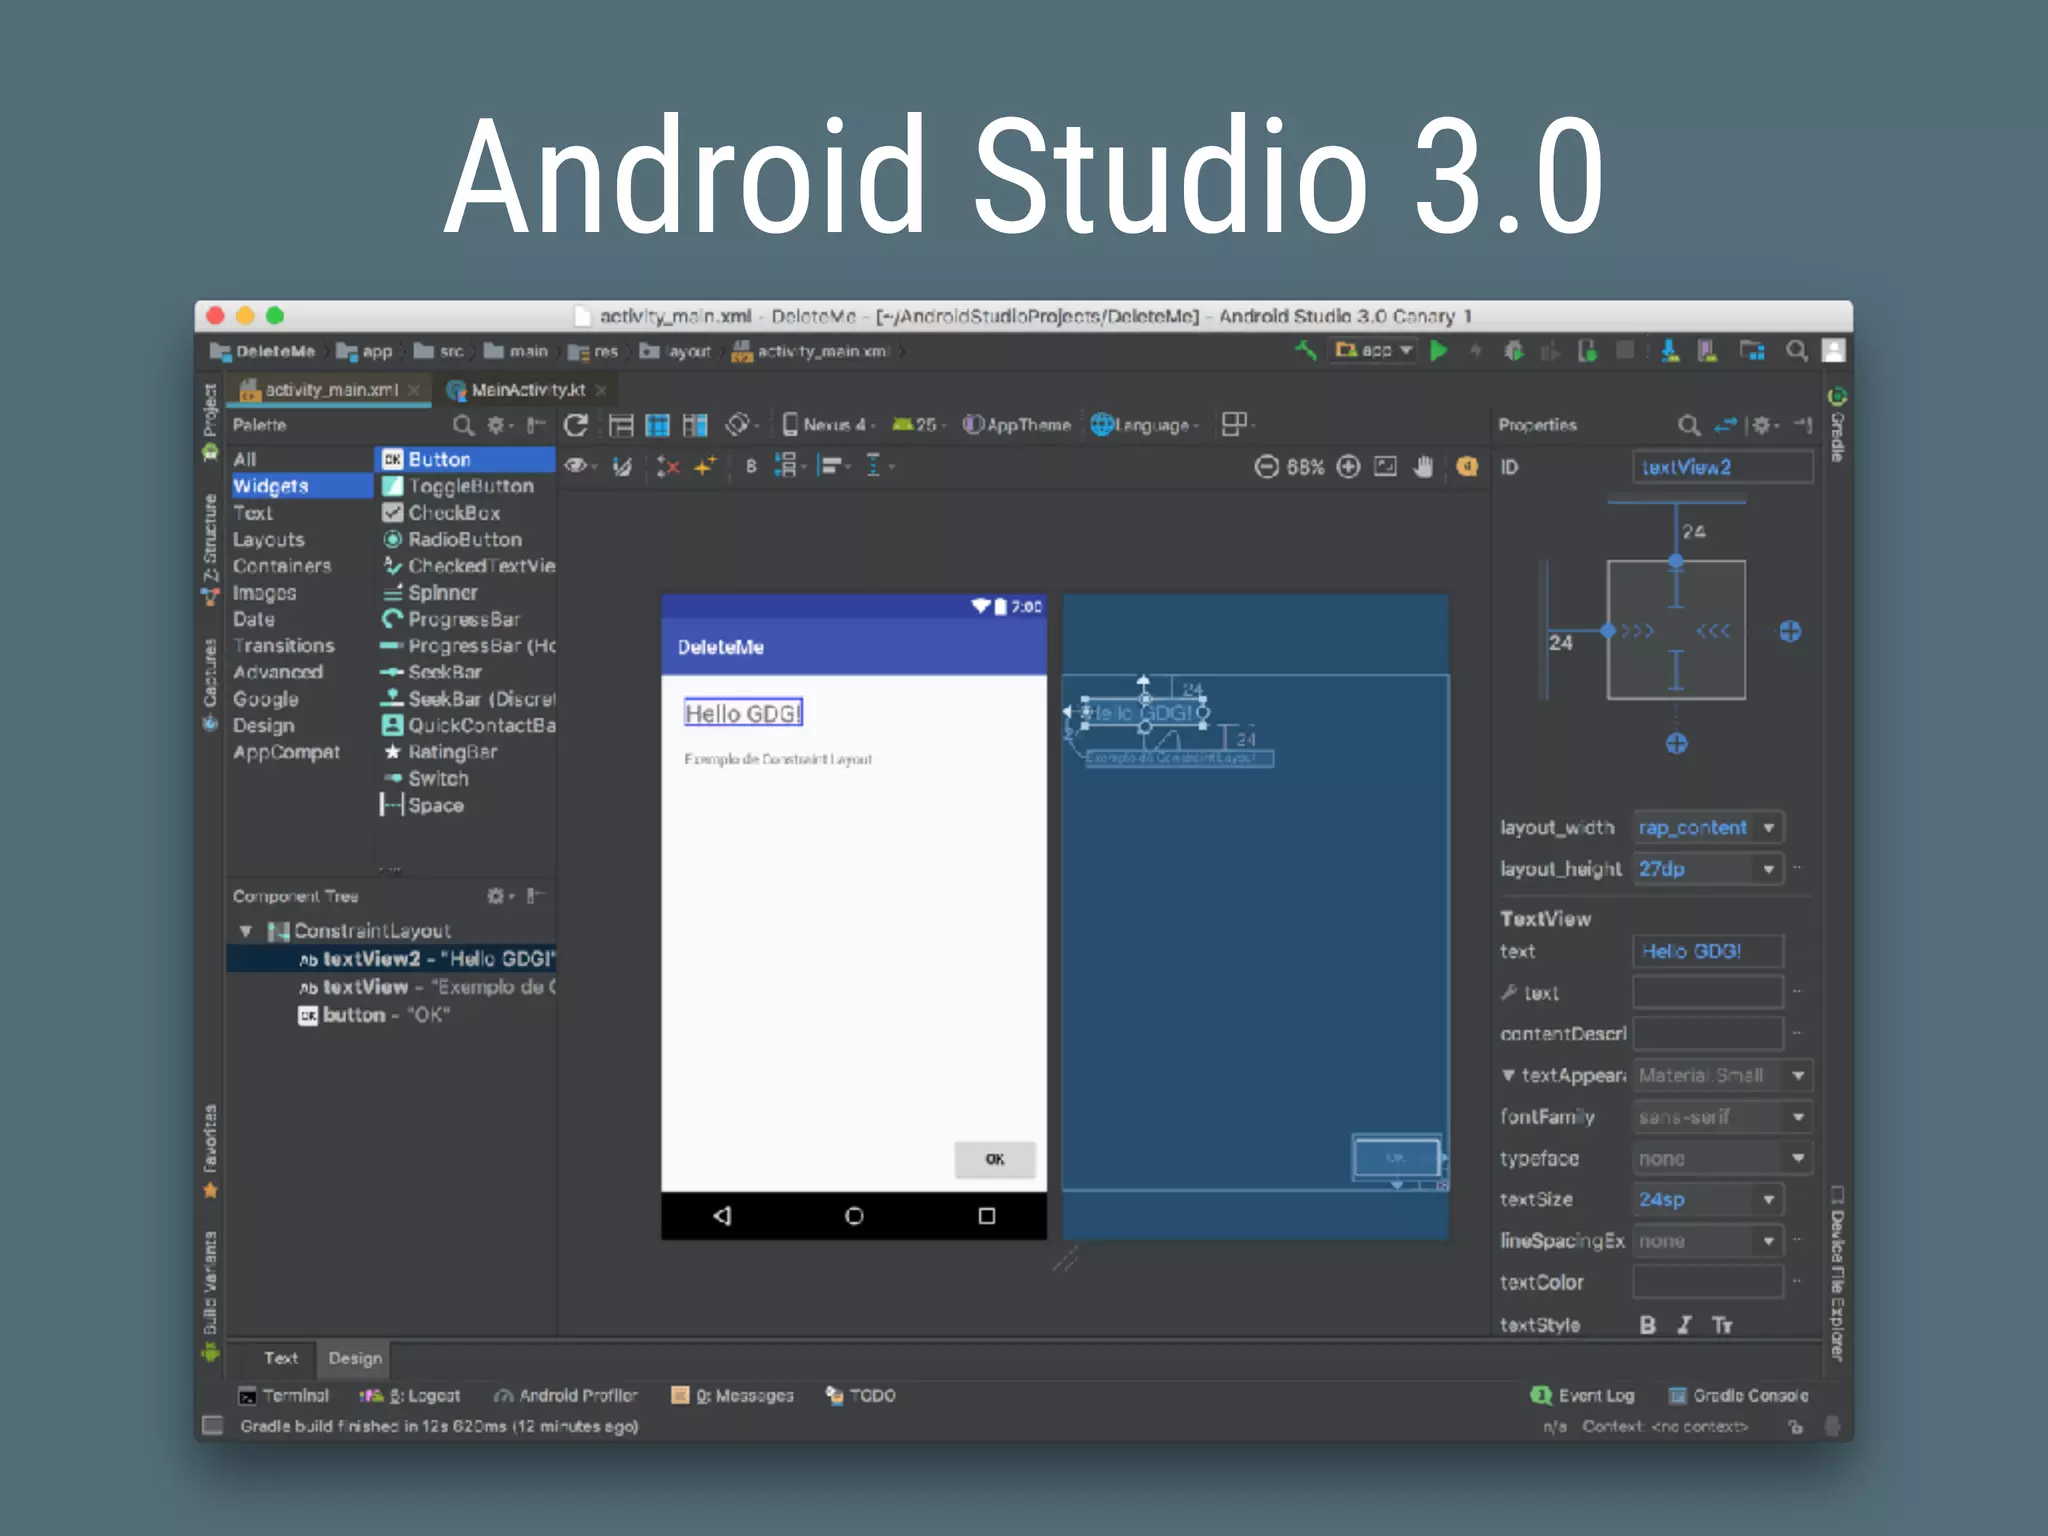This screenshot has width=2048, height=1536.
Task: Click the Zoom to fit screen icon
Action: [1385, 467]
